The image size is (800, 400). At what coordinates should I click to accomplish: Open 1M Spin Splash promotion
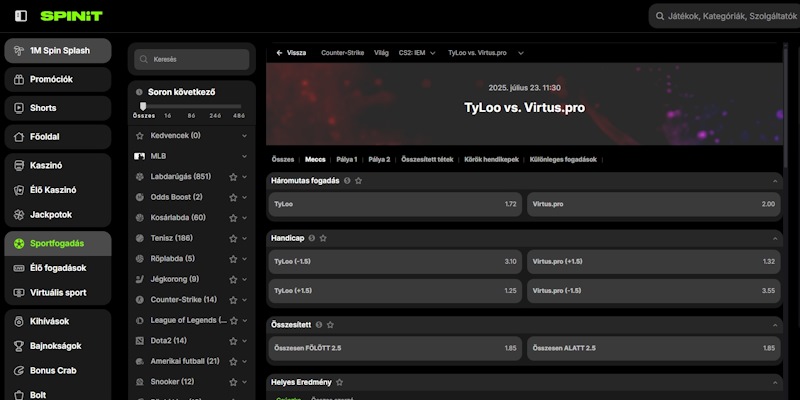click(58, 51)
